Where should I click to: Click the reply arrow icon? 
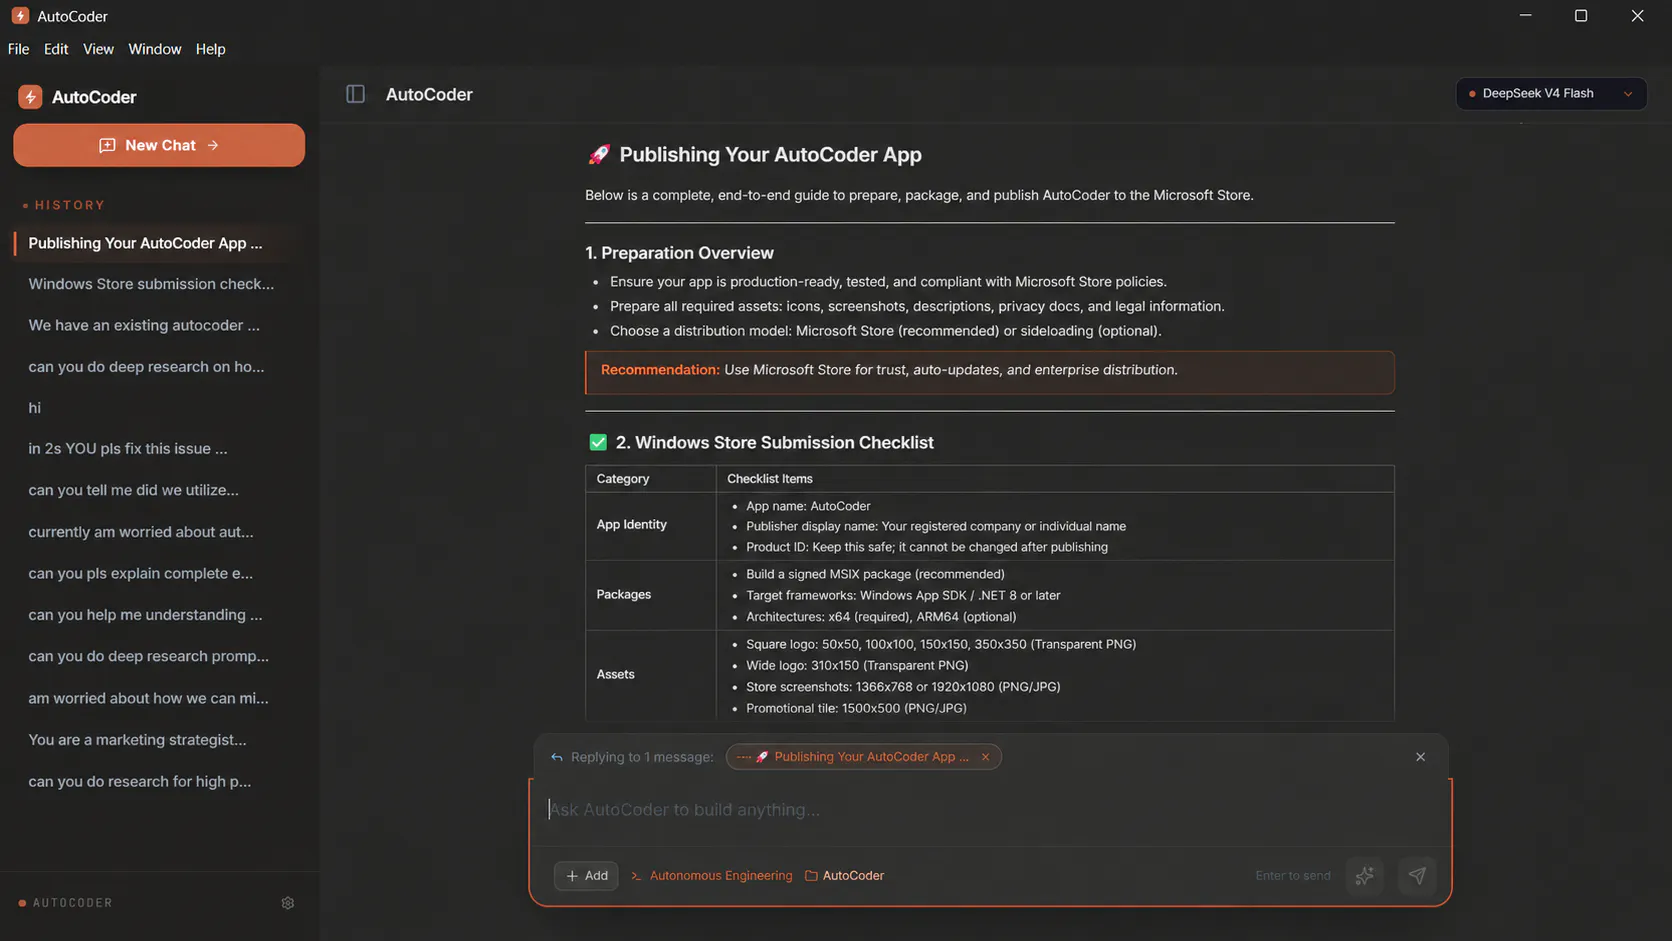[x=557, y=757]
